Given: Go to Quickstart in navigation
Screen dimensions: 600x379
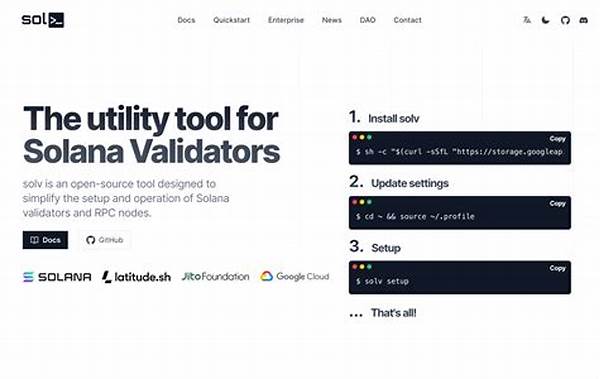Looking at the screenshot, I should (x=232, y=20).
